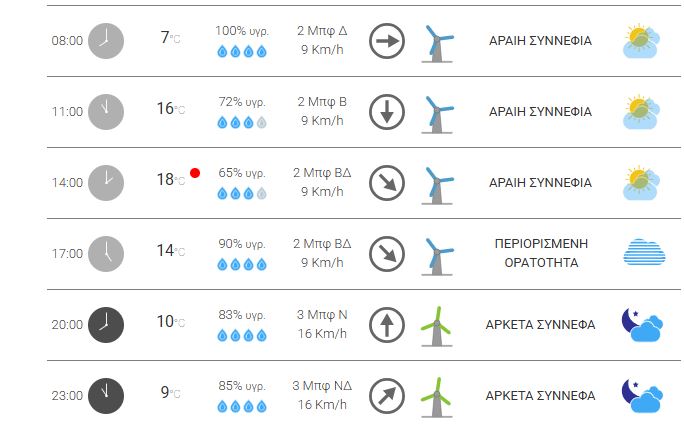The image size is (684, 425).
Task: Click the fog icon at 17:00
Action: (643, 253)
